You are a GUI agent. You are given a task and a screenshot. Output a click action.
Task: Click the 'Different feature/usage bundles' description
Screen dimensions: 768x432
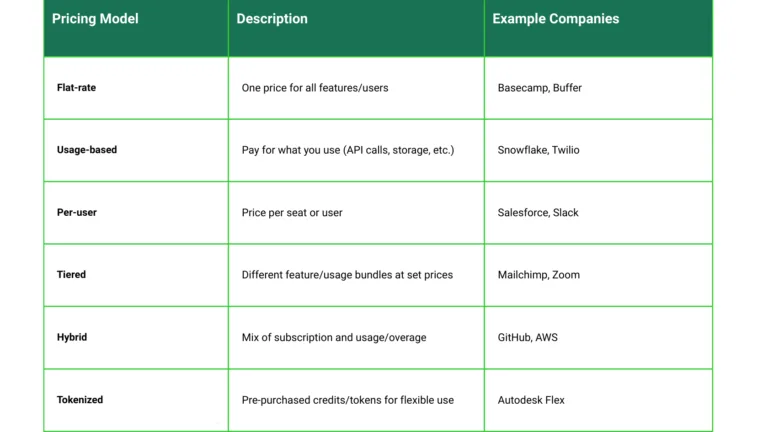pyautogui.click(x=347, y=275)
